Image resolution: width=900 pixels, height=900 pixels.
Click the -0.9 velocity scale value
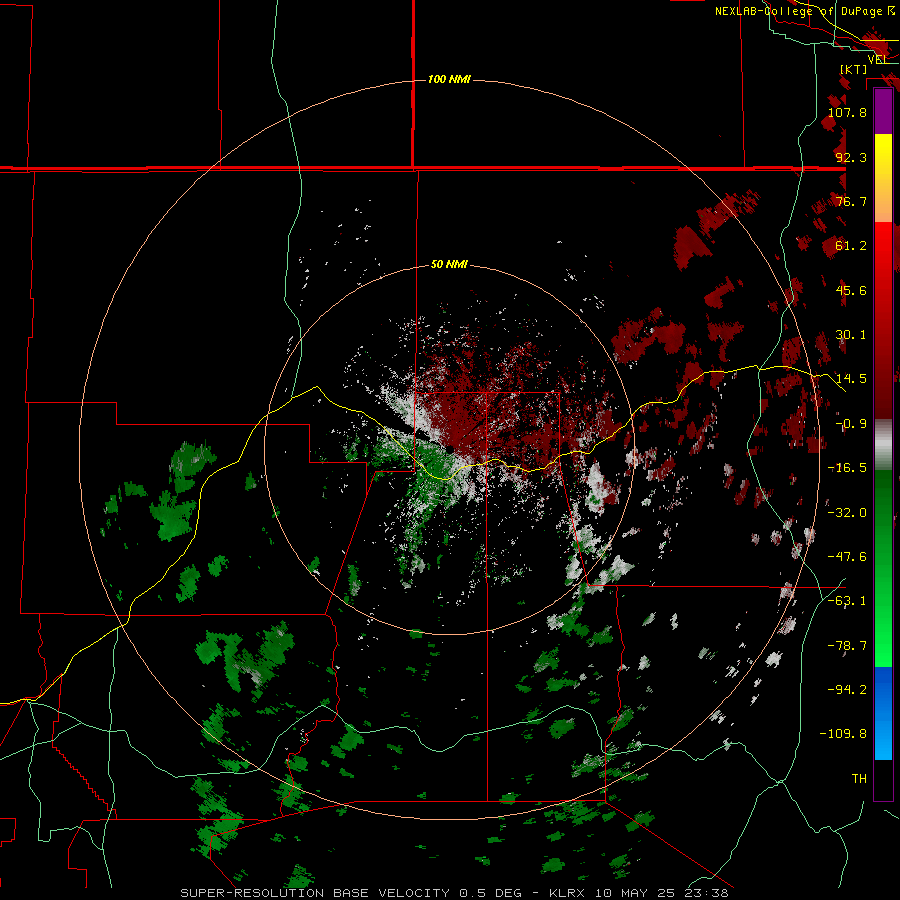[x=851, y=424]
